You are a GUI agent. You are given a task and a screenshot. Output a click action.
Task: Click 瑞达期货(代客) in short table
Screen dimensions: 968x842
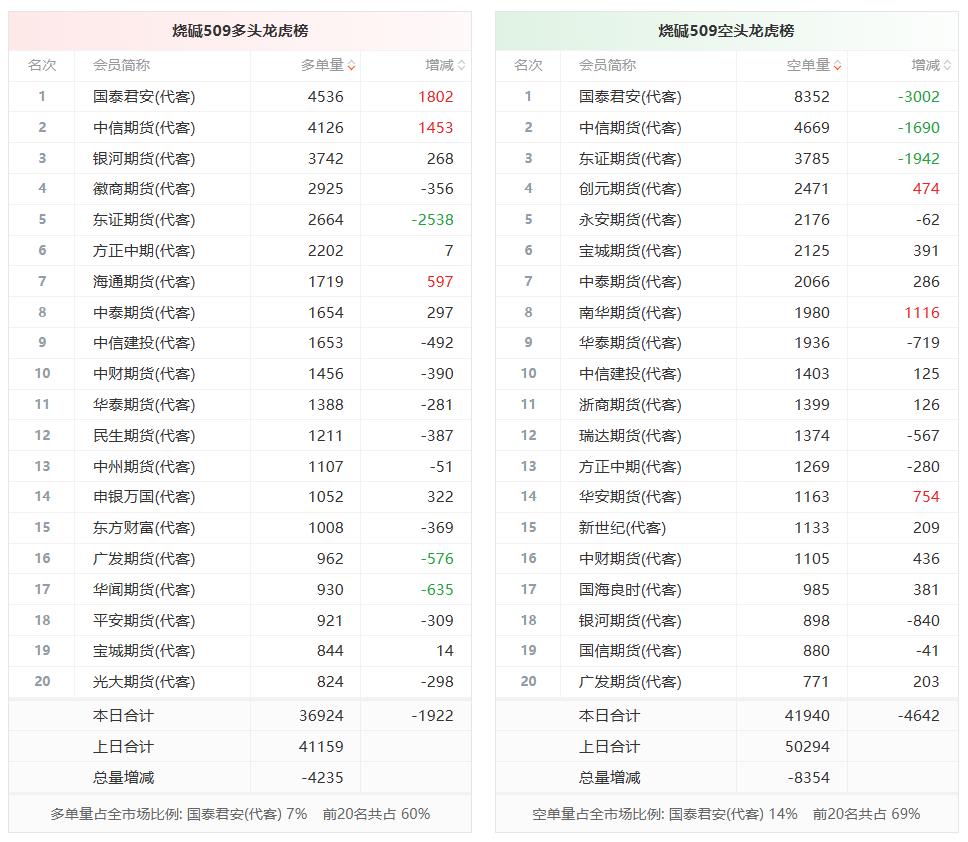[x=630, y=436]
